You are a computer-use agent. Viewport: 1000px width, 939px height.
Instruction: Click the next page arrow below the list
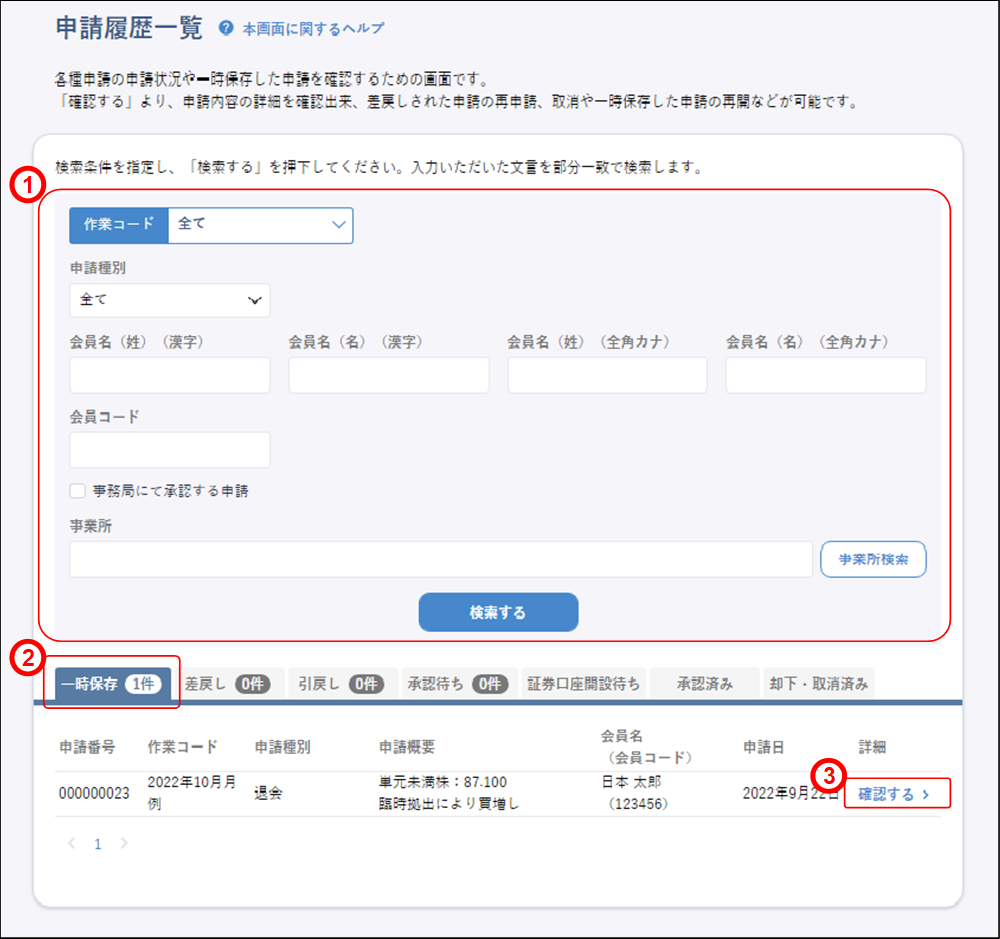pos(123,844)
